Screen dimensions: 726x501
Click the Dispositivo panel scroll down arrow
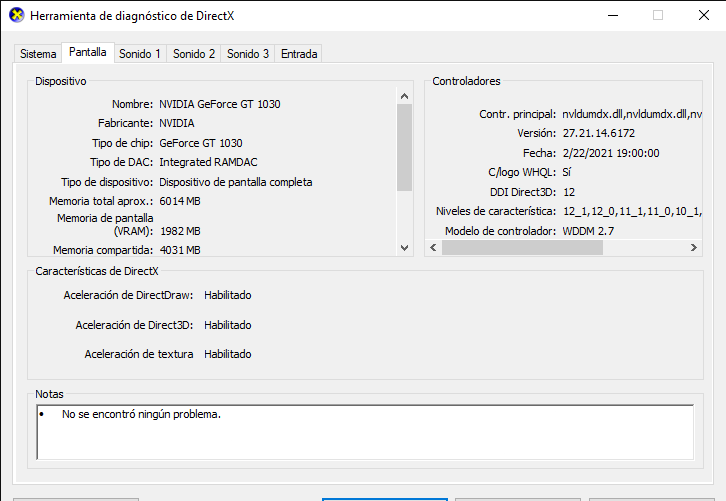[404, 248]
